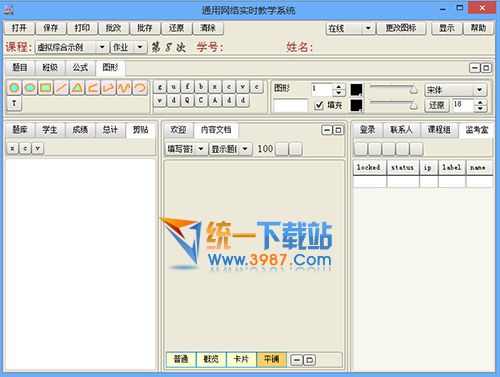The height and width of the screenshot is (377, 500).
Task: Select the triangle shape tool
Action: pos(77,88)
